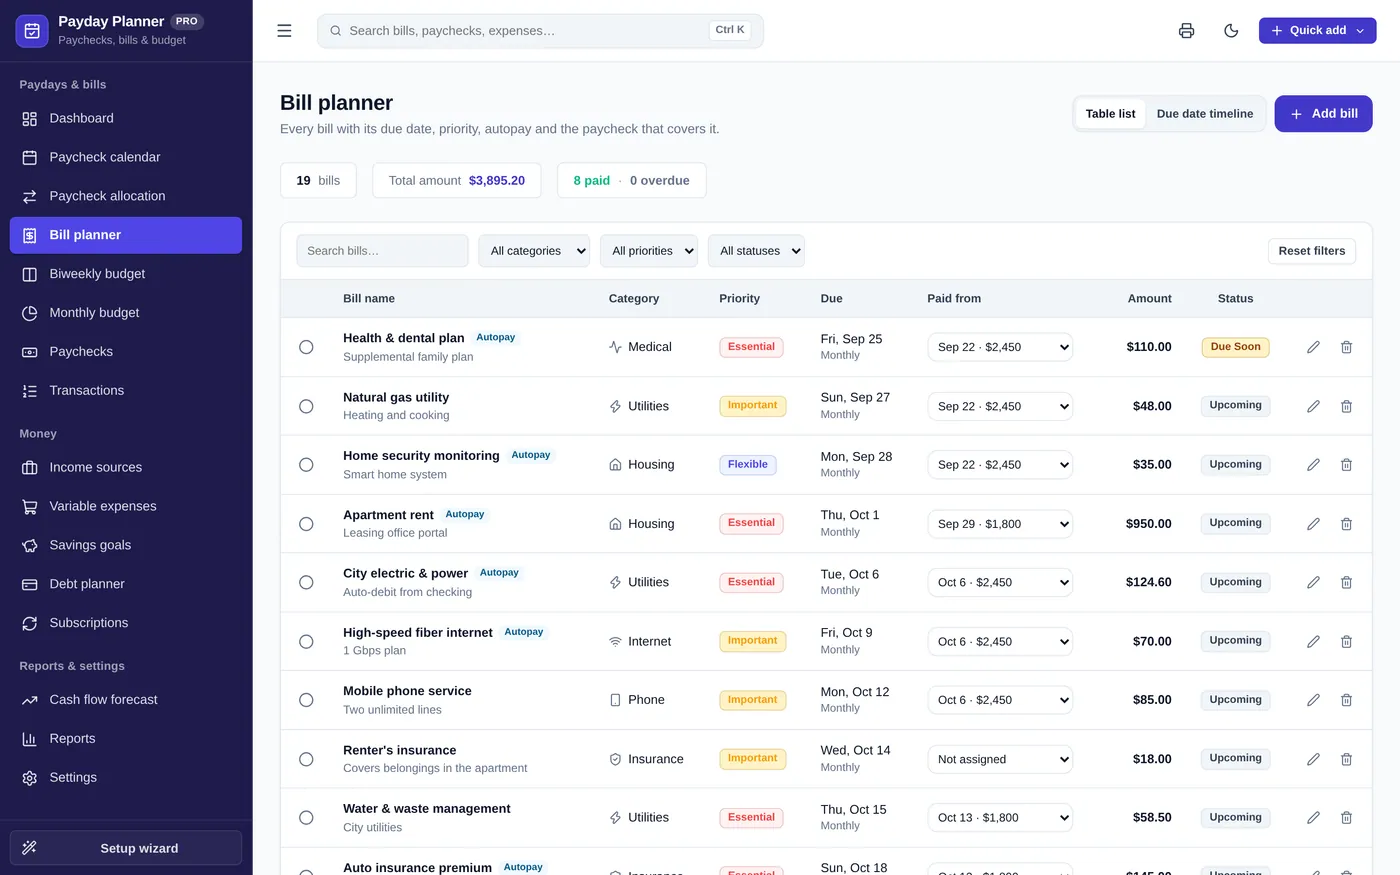Click the Reset filters button
This screenshot has height=875, width=1400.
click(1311, 251)
